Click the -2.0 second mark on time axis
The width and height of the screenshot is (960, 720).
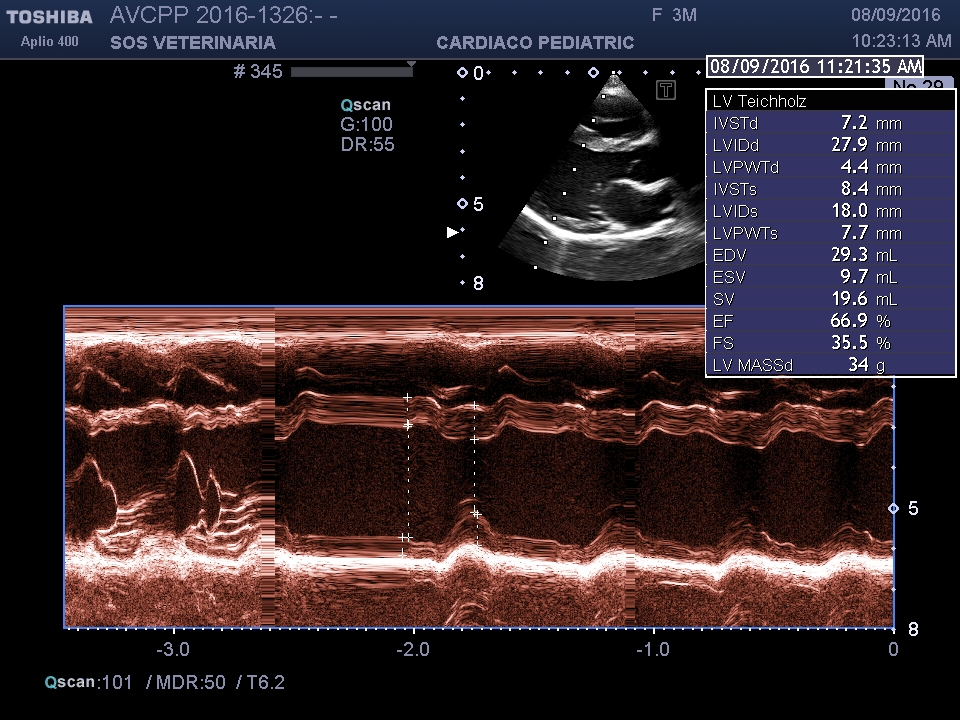413,648
